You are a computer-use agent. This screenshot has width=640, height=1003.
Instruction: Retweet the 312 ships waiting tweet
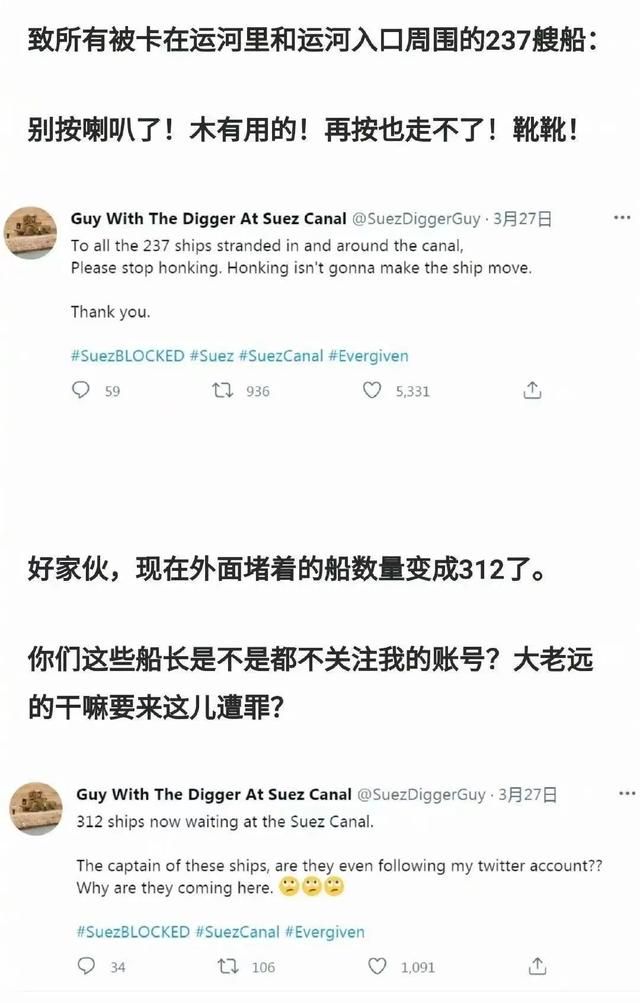[228, 966]
